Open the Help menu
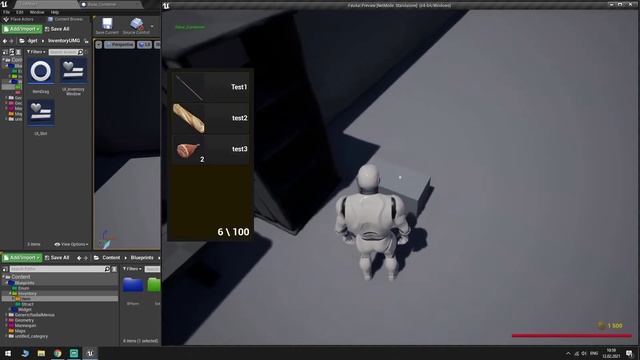 point(55,12)
